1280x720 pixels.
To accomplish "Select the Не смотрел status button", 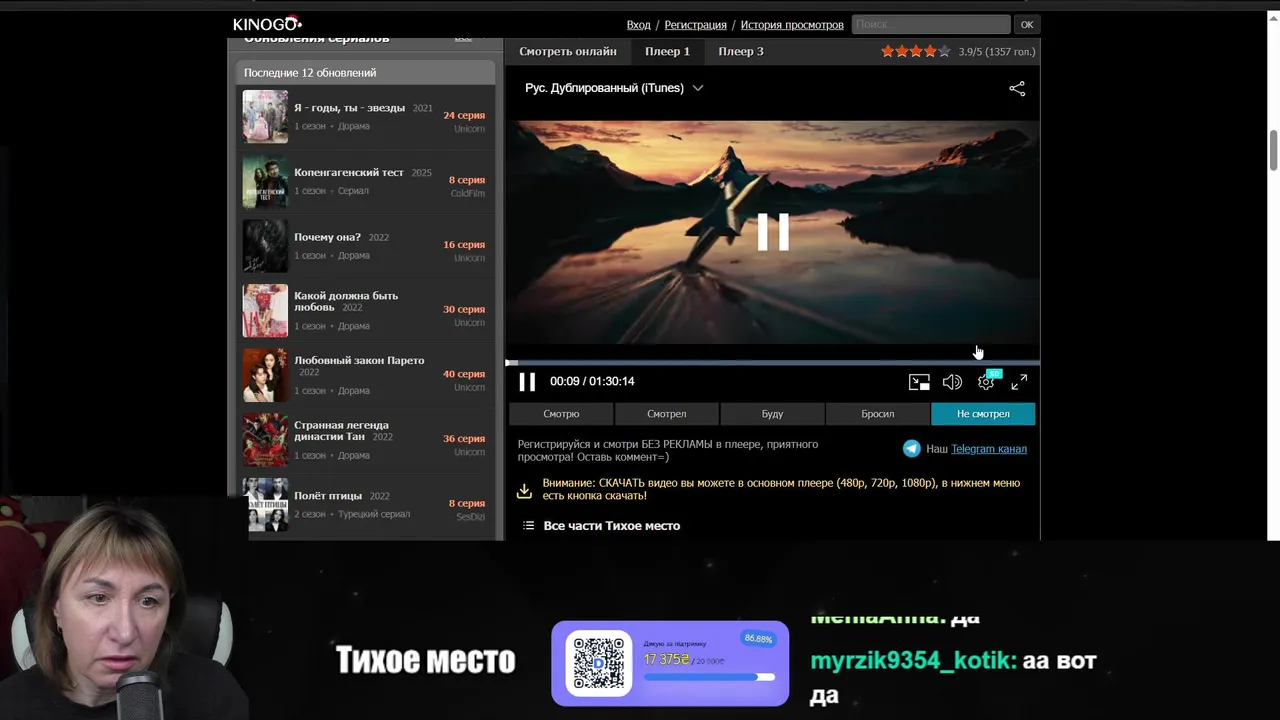I will pos(983,414).
